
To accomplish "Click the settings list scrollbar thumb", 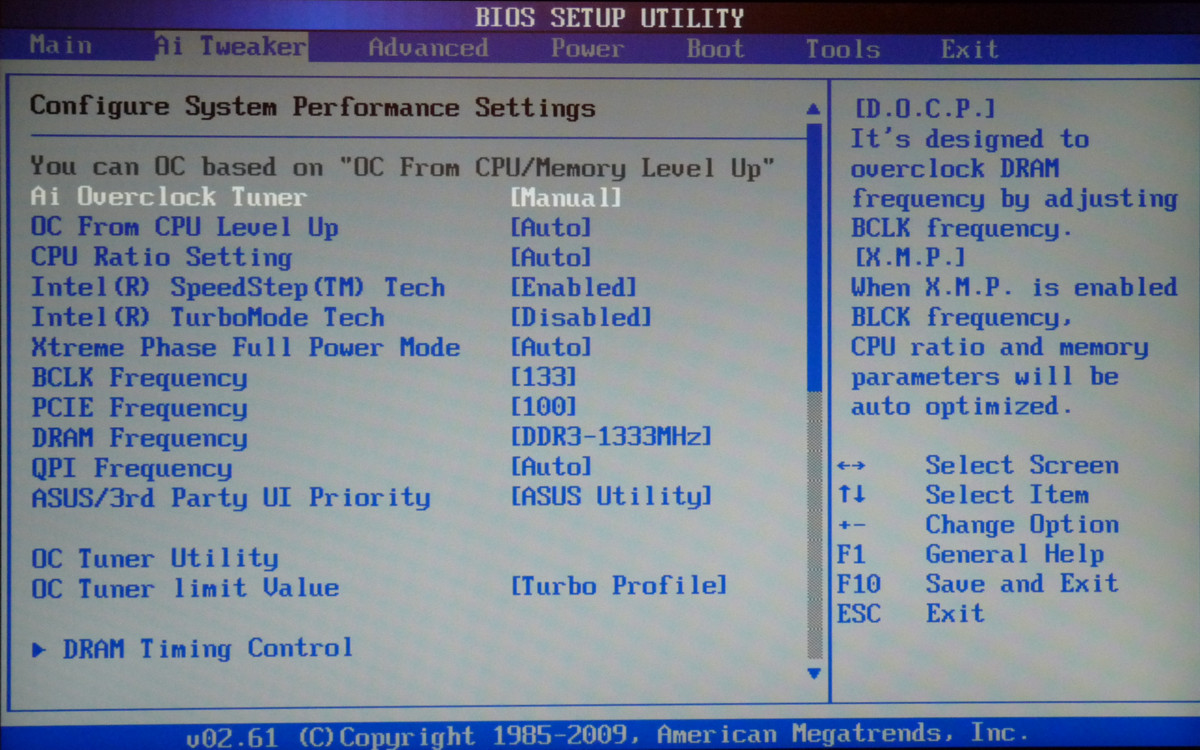I will 814,257.
